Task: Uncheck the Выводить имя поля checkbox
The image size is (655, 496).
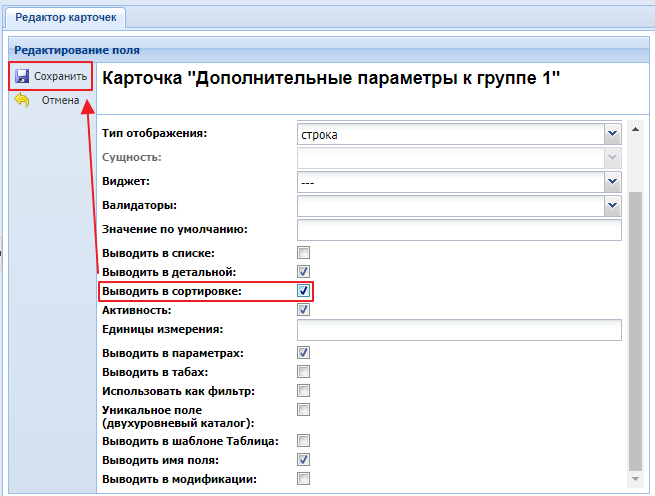Action: pyautogui.click(x=304, y=460)
